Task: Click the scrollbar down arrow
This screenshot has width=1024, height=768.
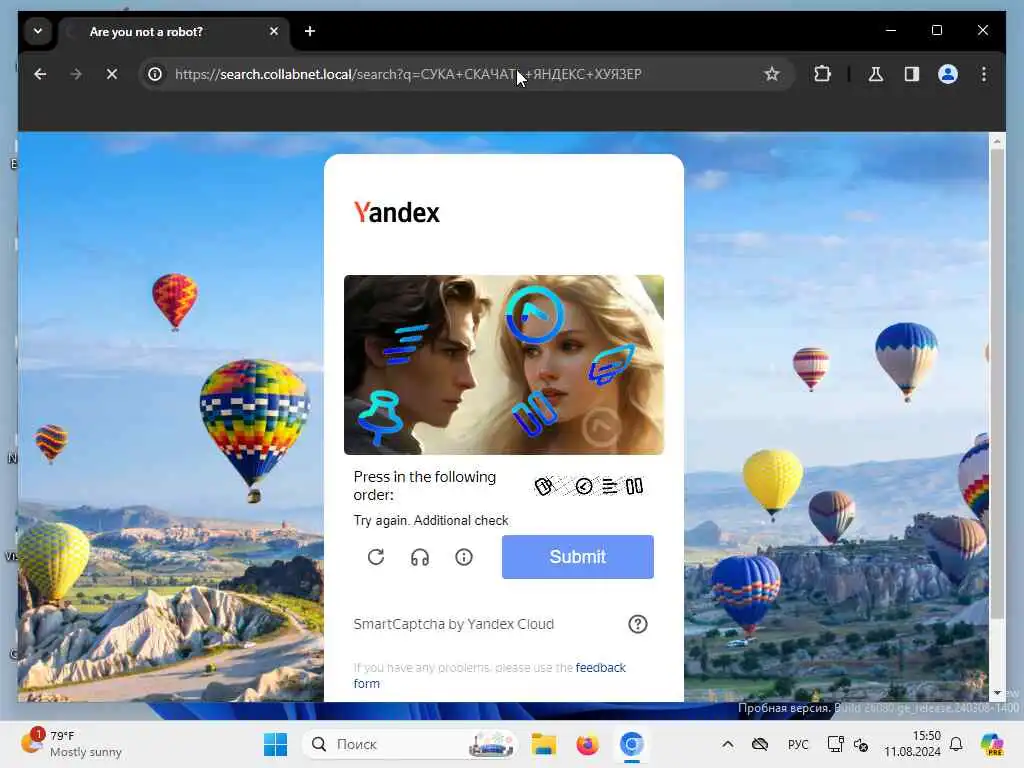Action: (997, 693)
